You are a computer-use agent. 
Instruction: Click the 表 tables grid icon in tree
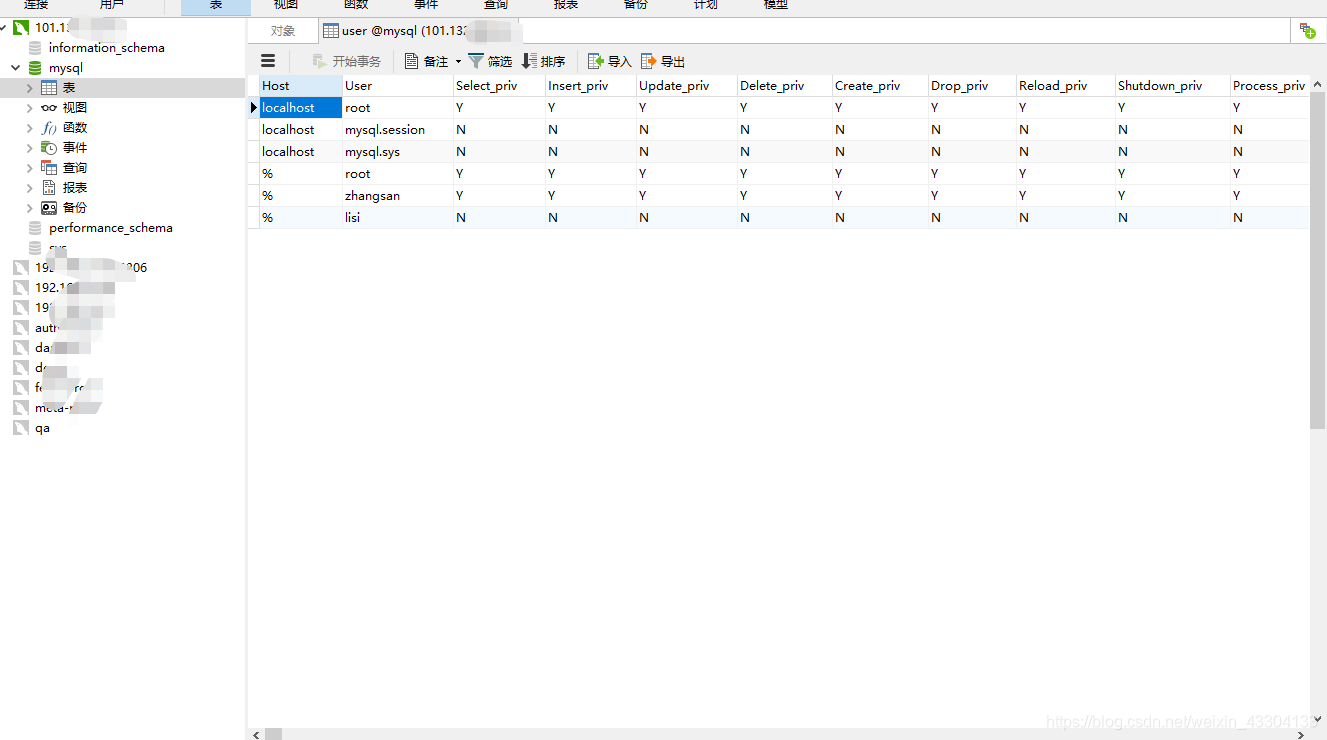(49, 88)
